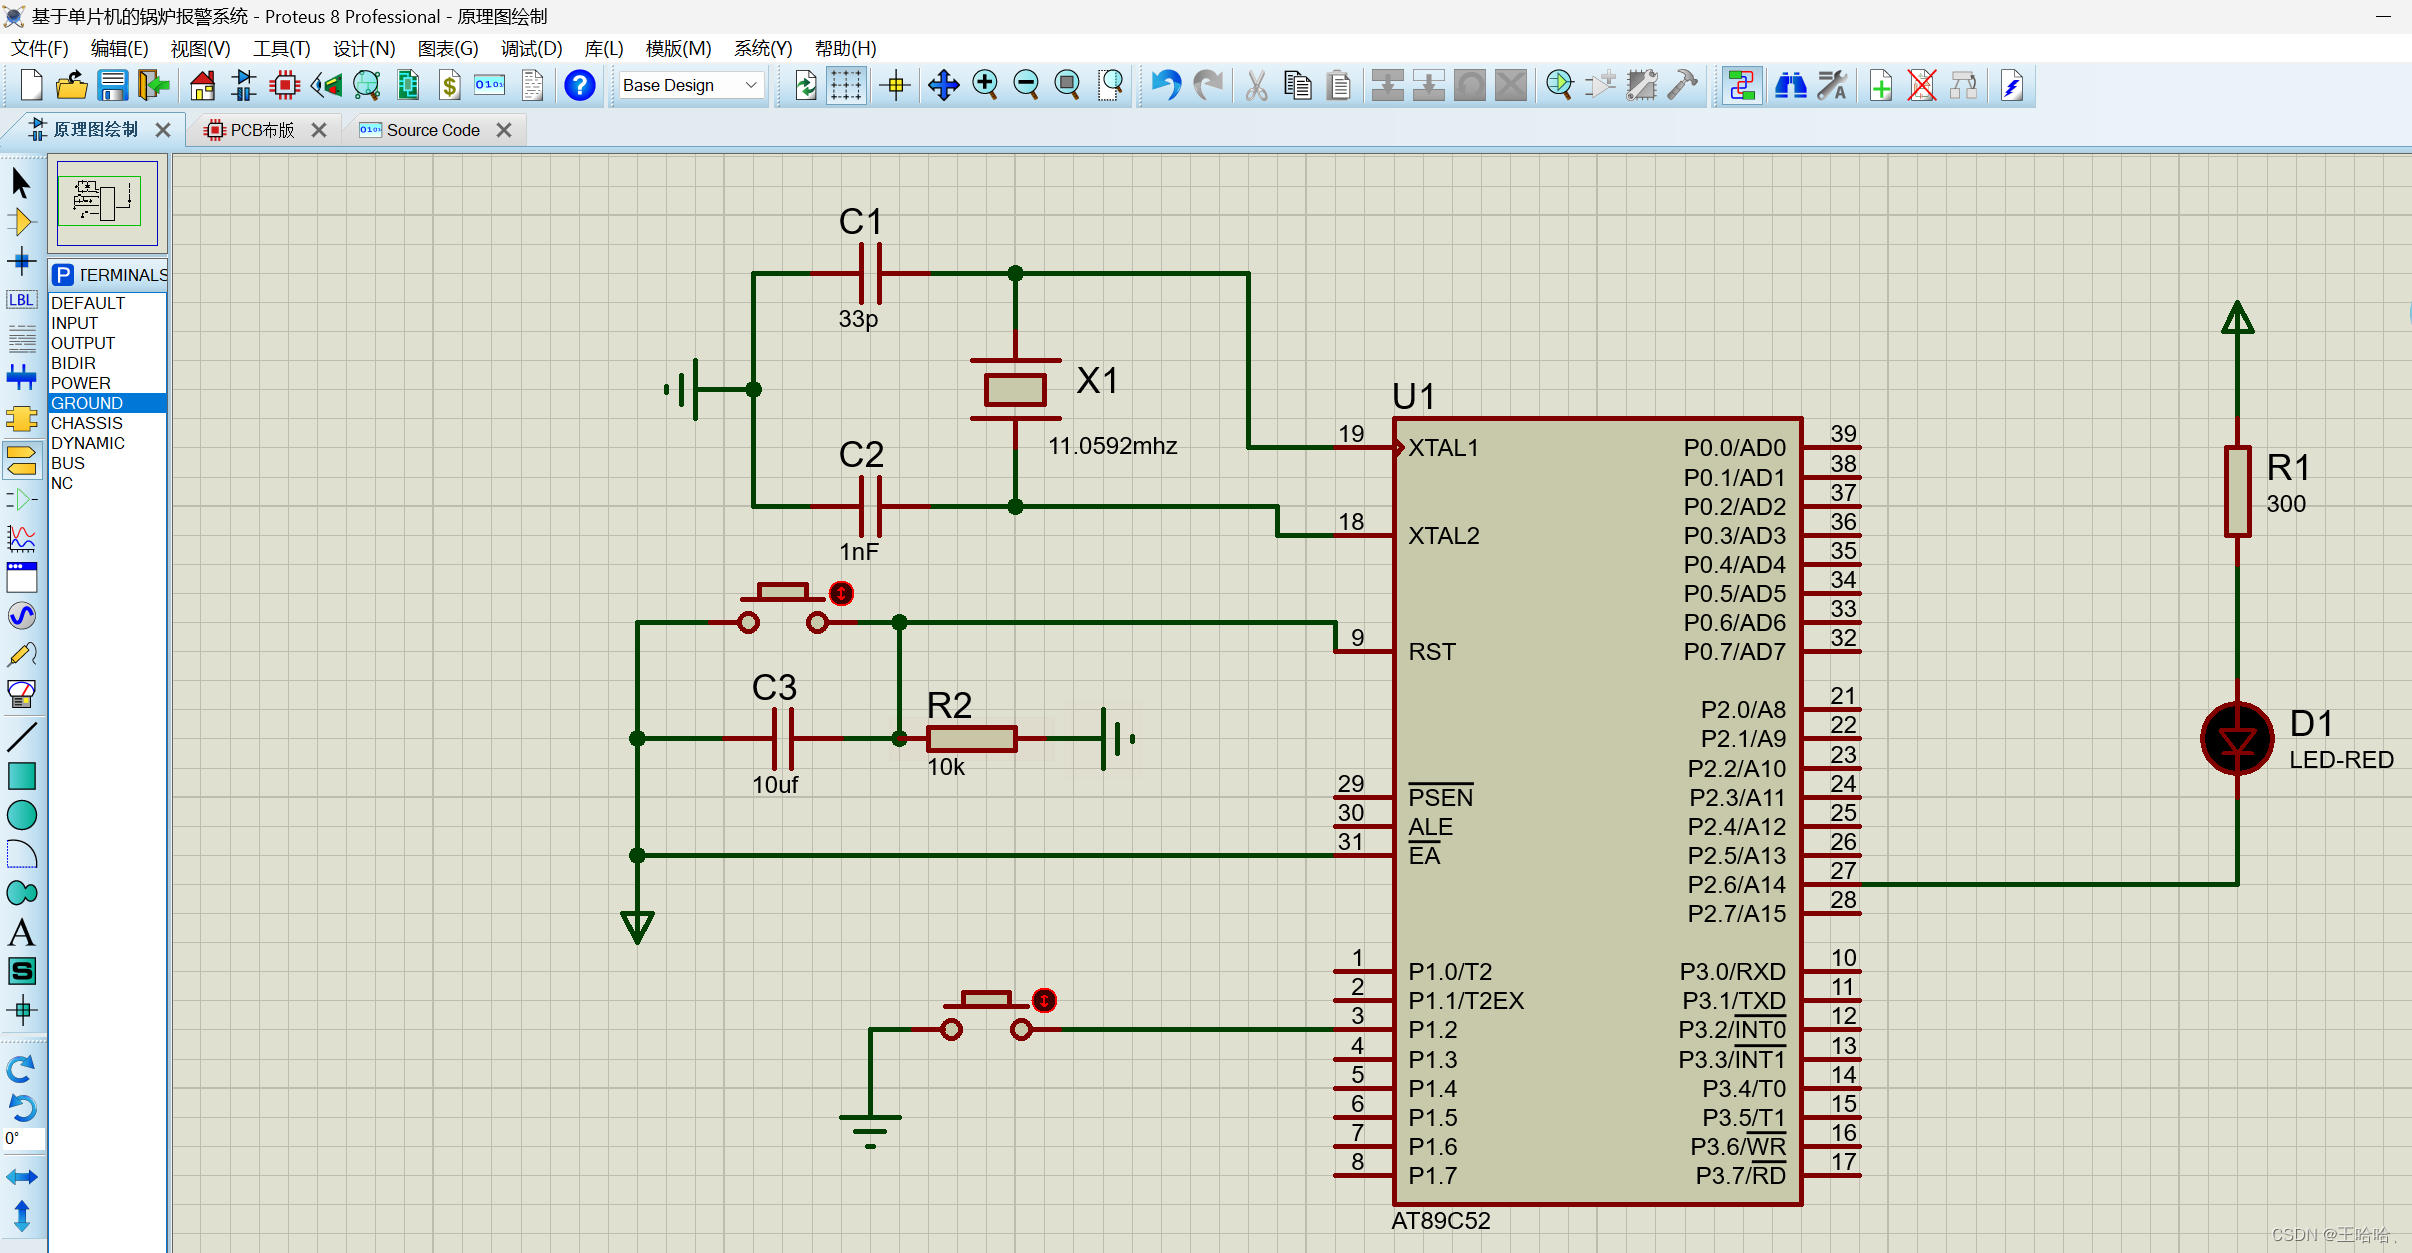Open the Bill of Materials dollar icon

pyautogui.click(x=450, y=86)
